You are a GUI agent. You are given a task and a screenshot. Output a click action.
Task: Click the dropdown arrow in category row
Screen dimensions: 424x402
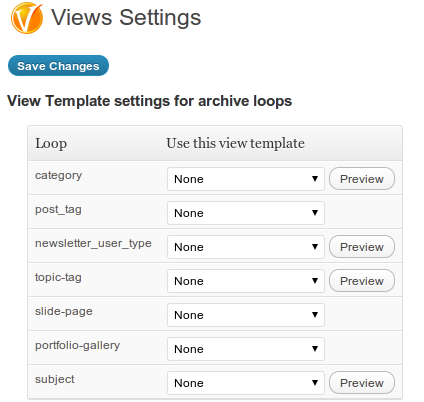pos(315,179)
